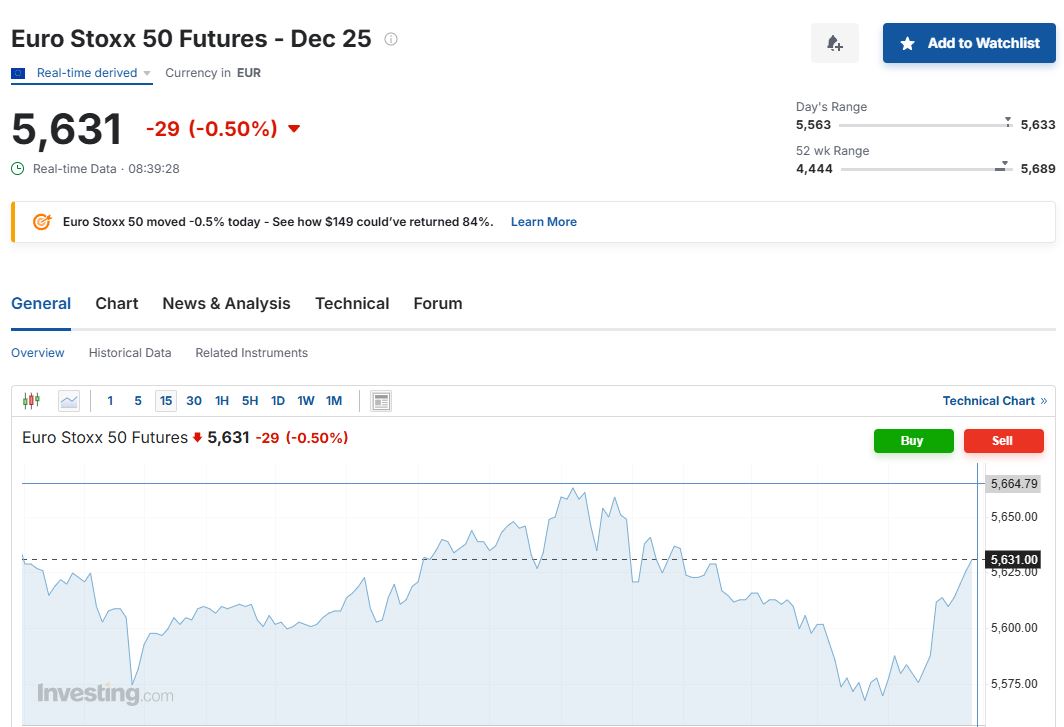Click the Add to Watchlist button
Viewport: 1064px width, 727px height.
(969, 43)
